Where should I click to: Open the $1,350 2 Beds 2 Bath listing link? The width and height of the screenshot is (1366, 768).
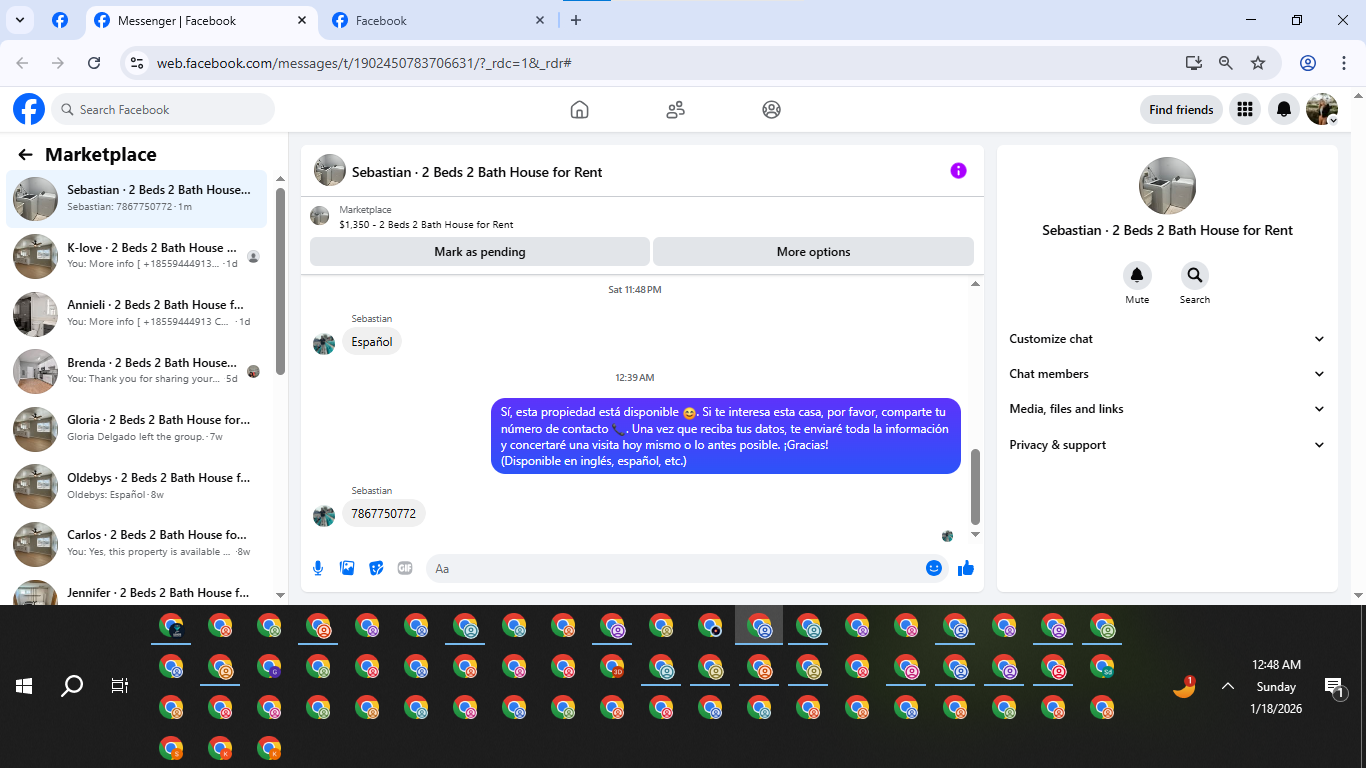pos(426,225)
